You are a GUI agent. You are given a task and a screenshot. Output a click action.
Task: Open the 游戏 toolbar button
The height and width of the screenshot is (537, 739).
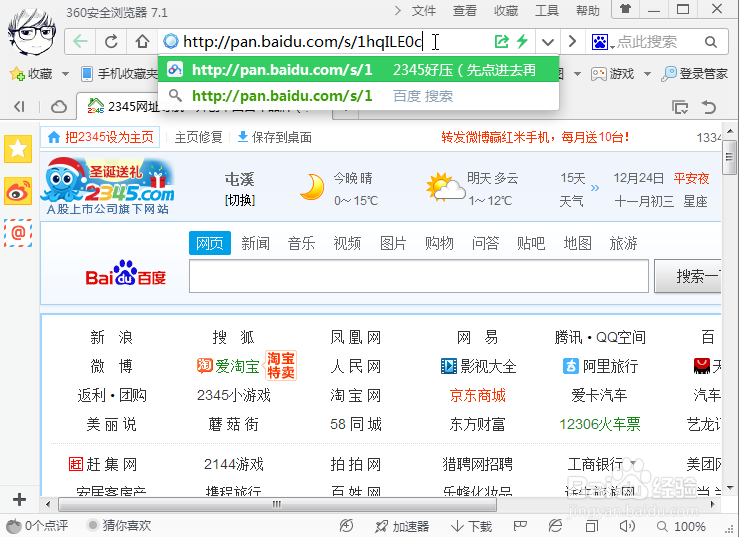[613, 74]
